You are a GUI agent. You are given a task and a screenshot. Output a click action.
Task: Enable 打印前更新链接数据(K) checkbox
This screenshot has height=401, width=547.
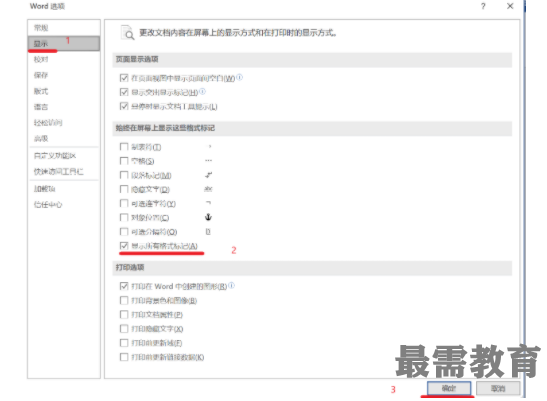pos(124,357)
